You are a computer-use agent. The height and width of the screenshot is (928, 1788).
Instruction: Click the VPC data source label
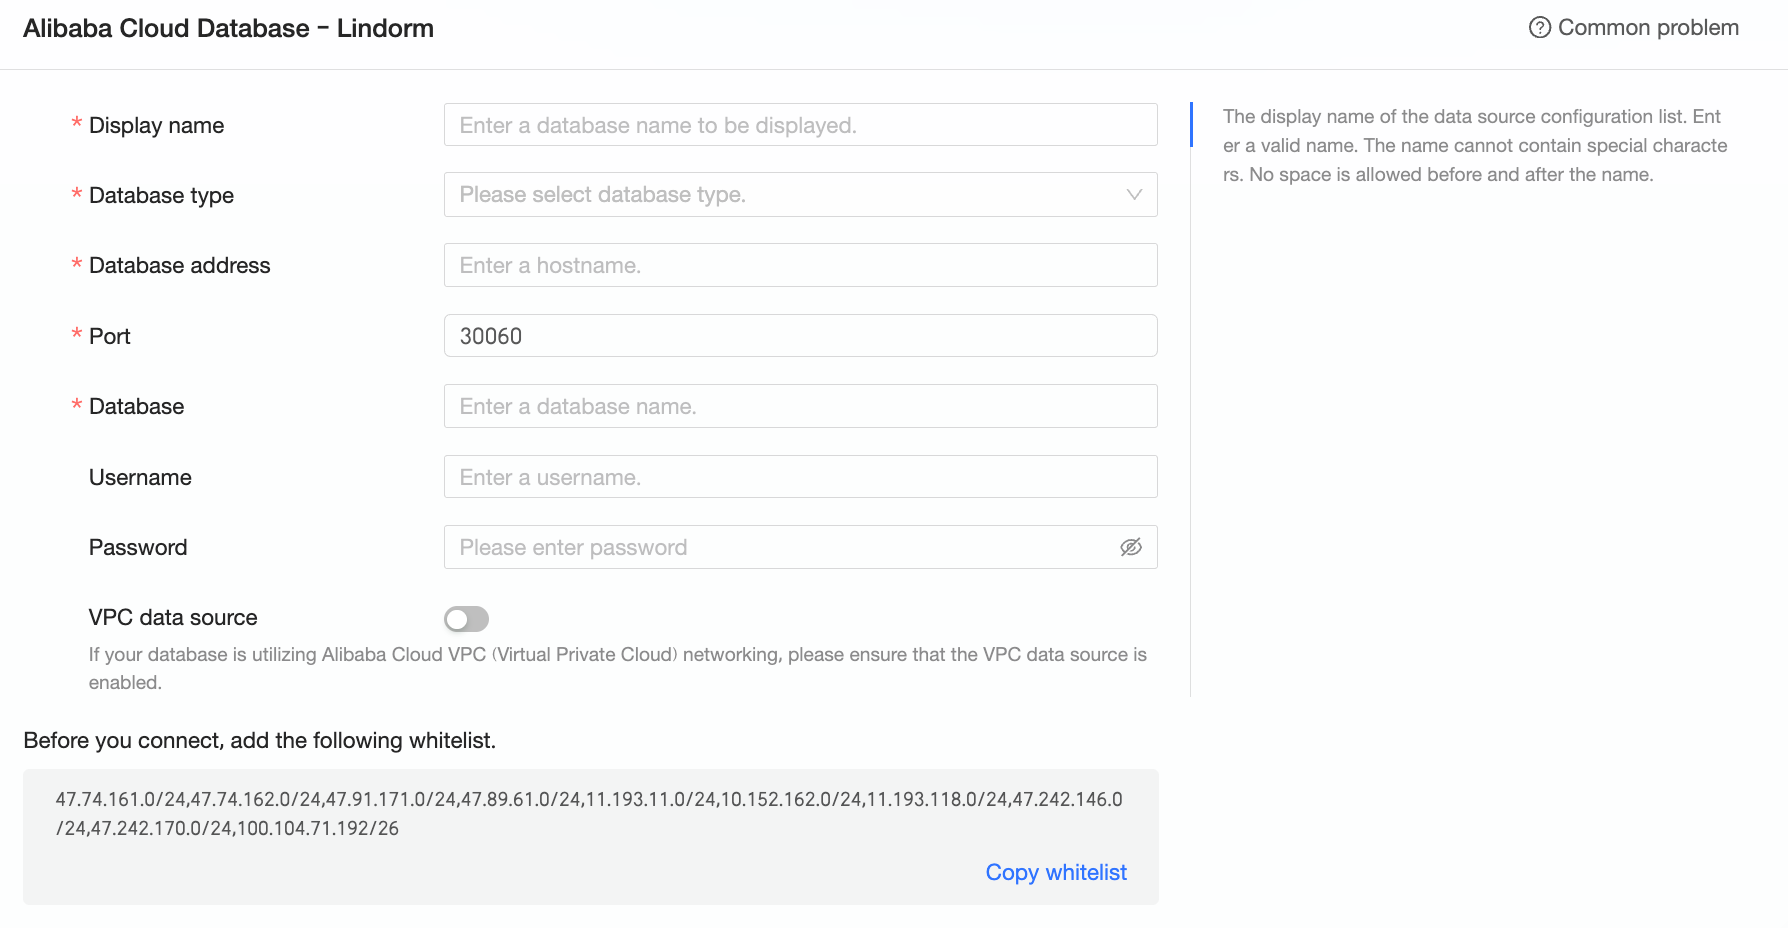[x=173, y=617]
